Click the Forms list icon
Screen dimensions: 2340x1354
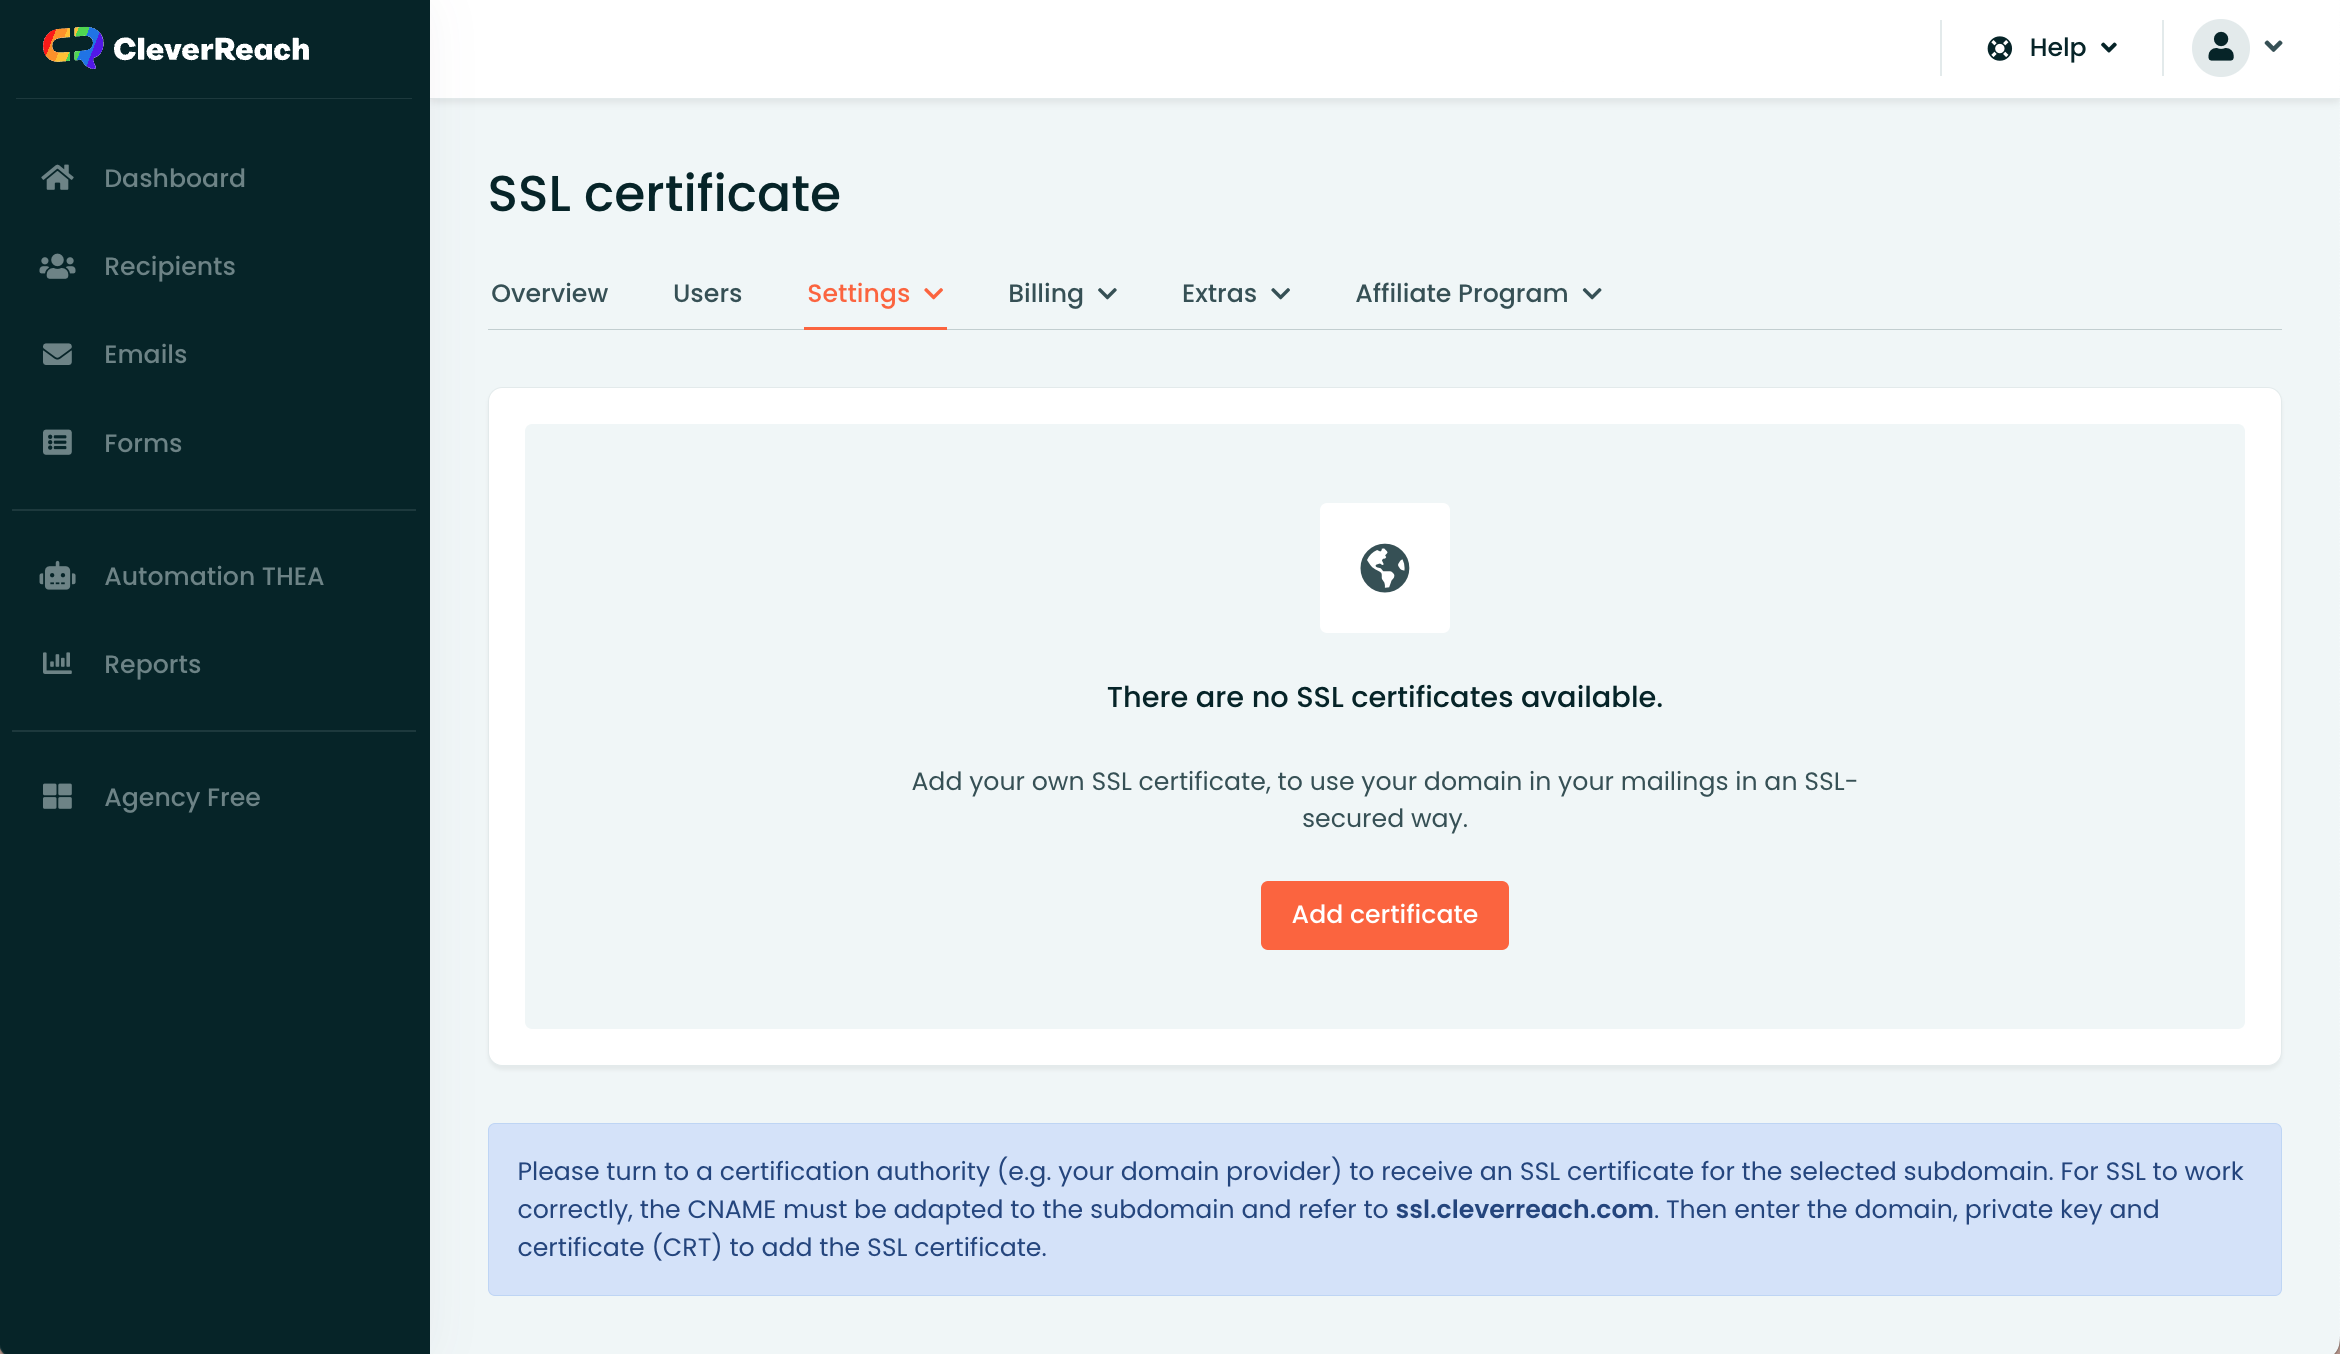(57, 443)
